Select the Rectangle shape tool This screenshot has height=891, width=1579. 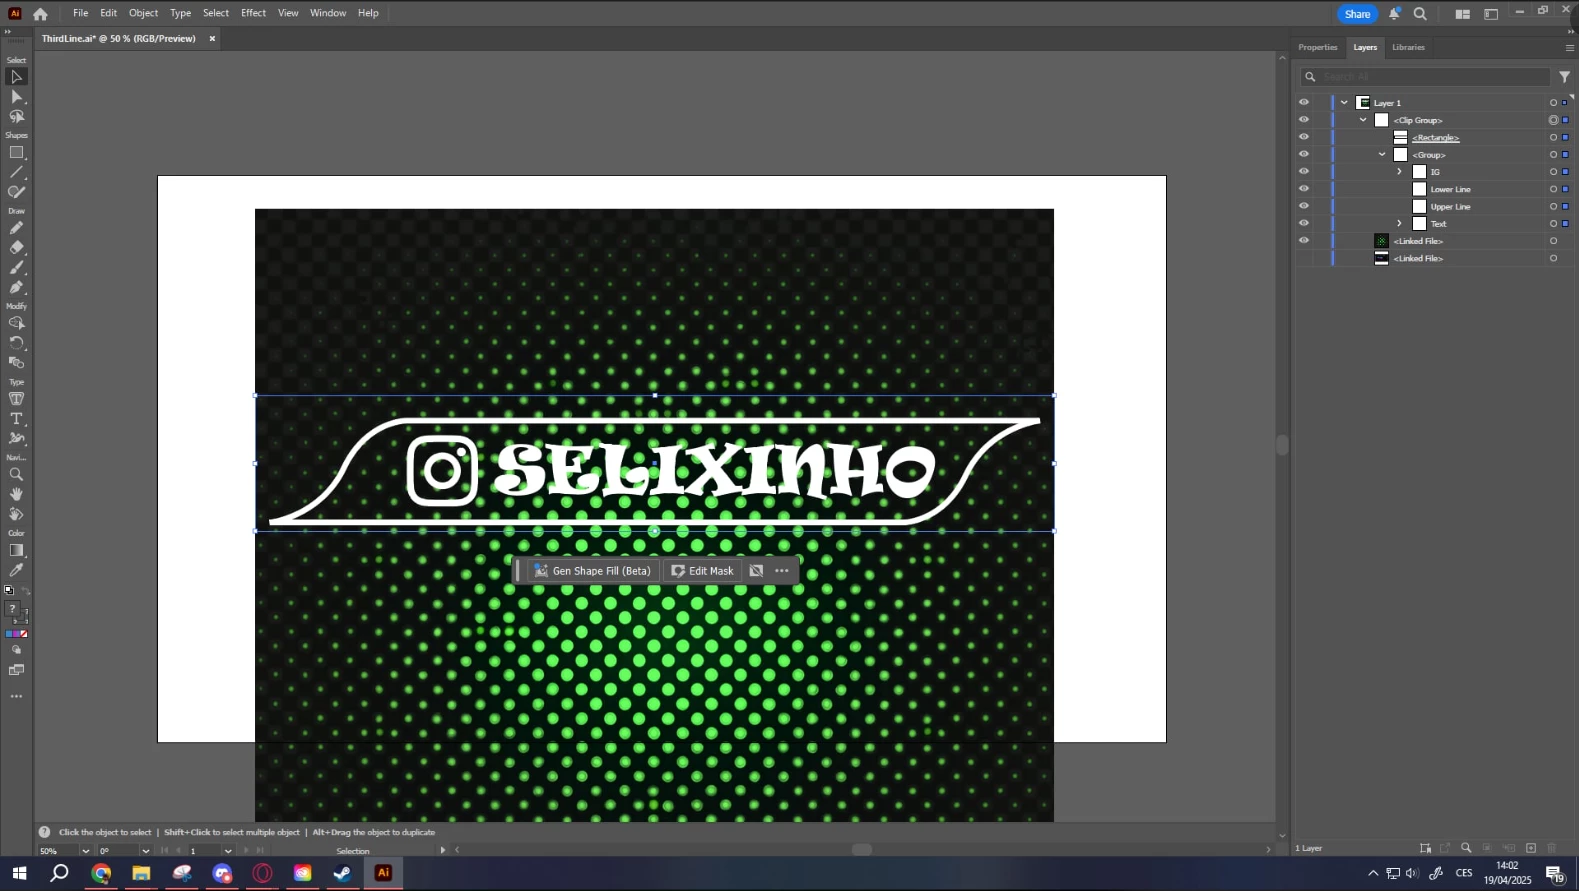tap(16, 153)
